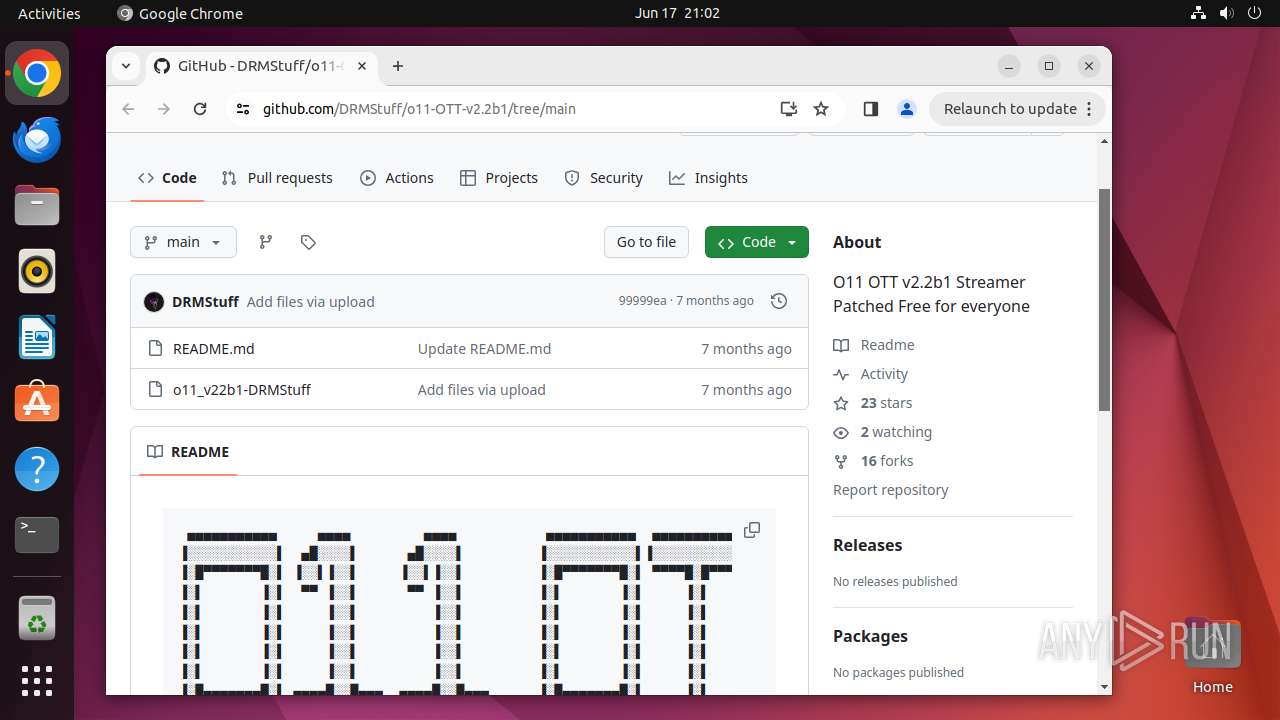Copy the README ASCII code block
1280x720 pixels.
(752, 530)
